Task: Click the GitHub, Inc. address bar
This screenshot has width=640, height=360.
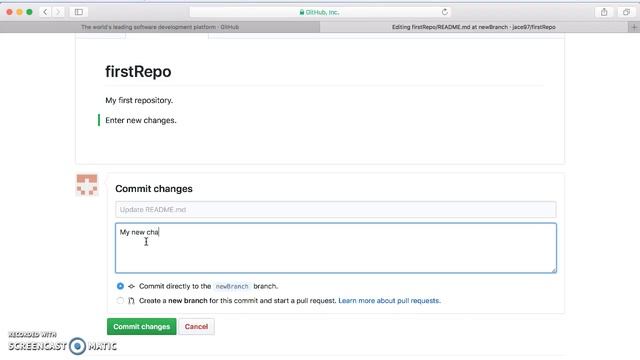Action: pyautogui.click(x=320, y=12)
